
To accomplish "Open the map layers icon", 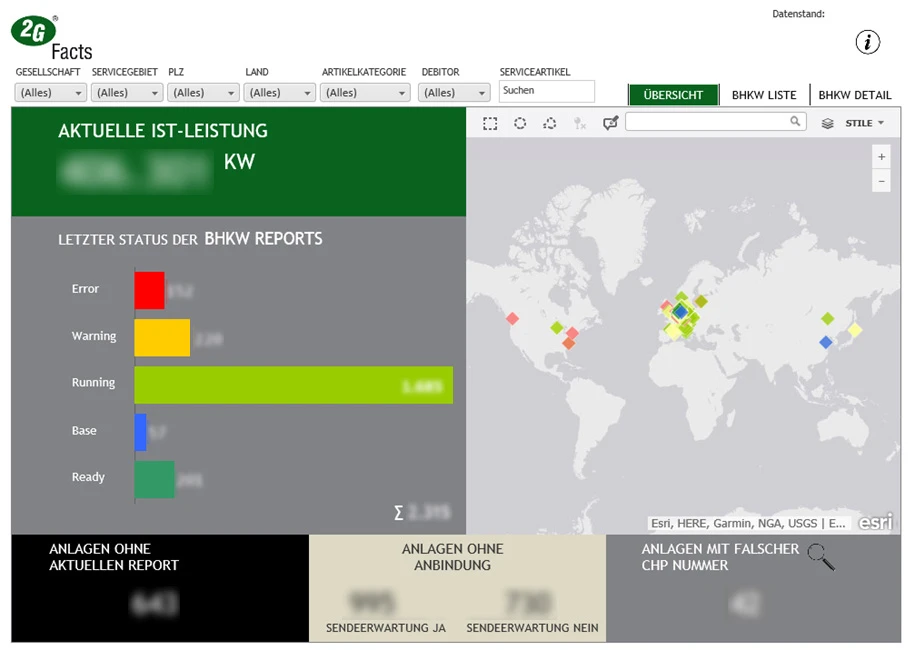I will tap(827, 124).
